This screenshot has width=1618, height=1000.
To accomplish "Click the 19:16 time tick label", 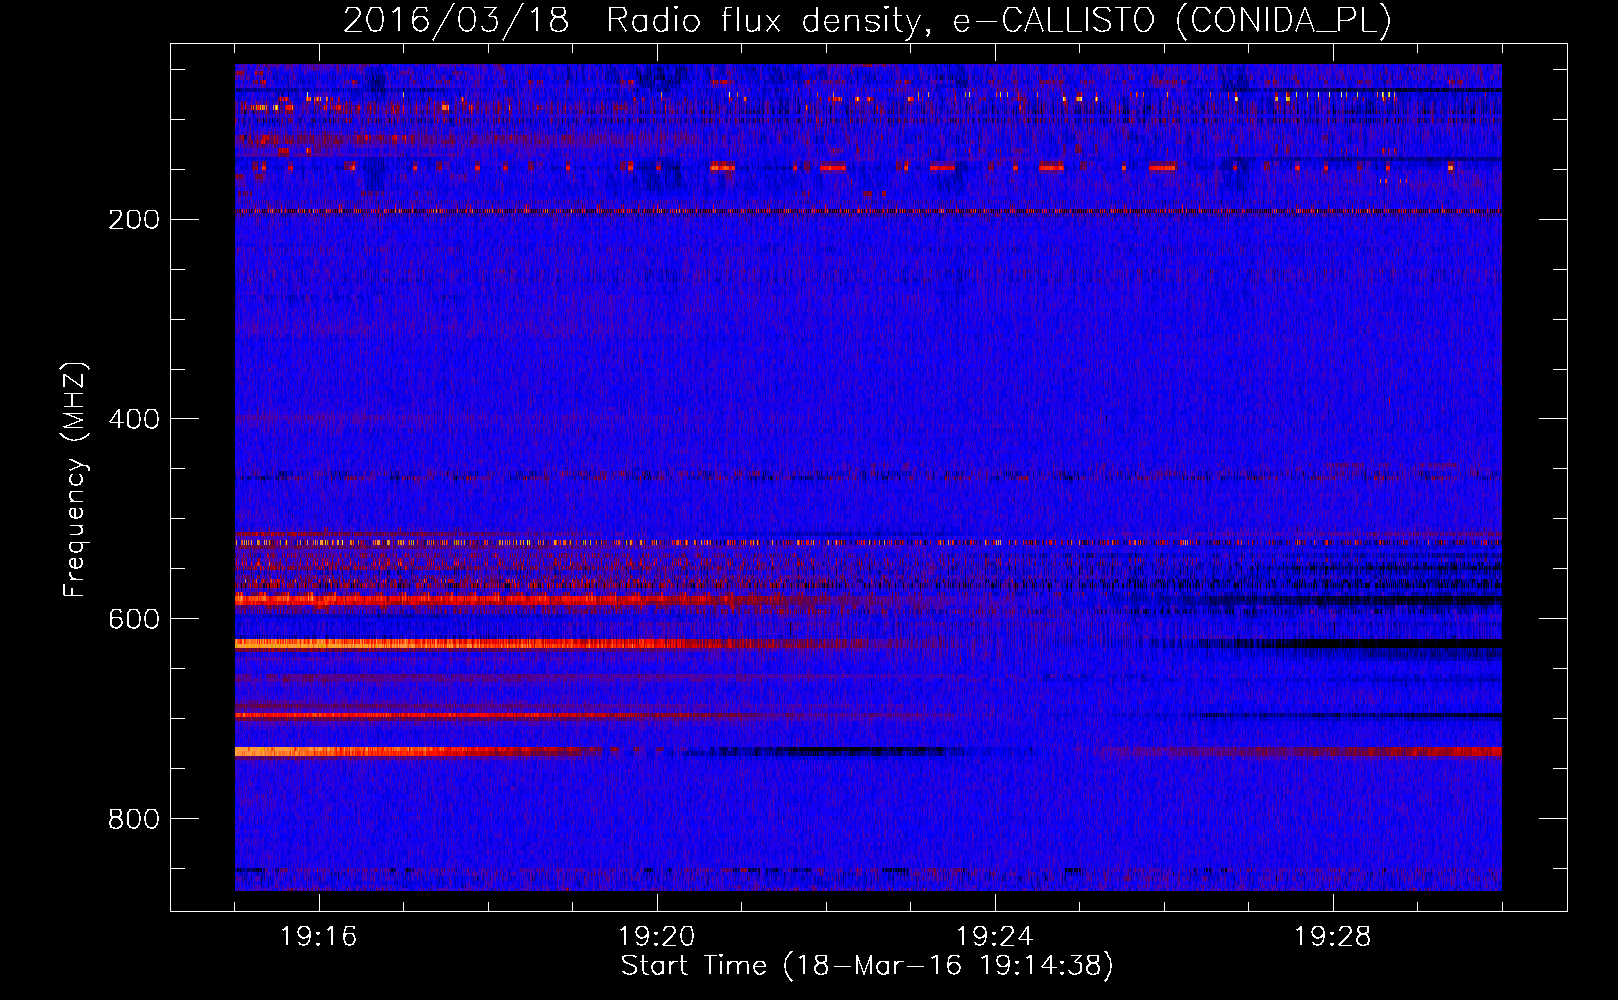I will pos(319,937).
